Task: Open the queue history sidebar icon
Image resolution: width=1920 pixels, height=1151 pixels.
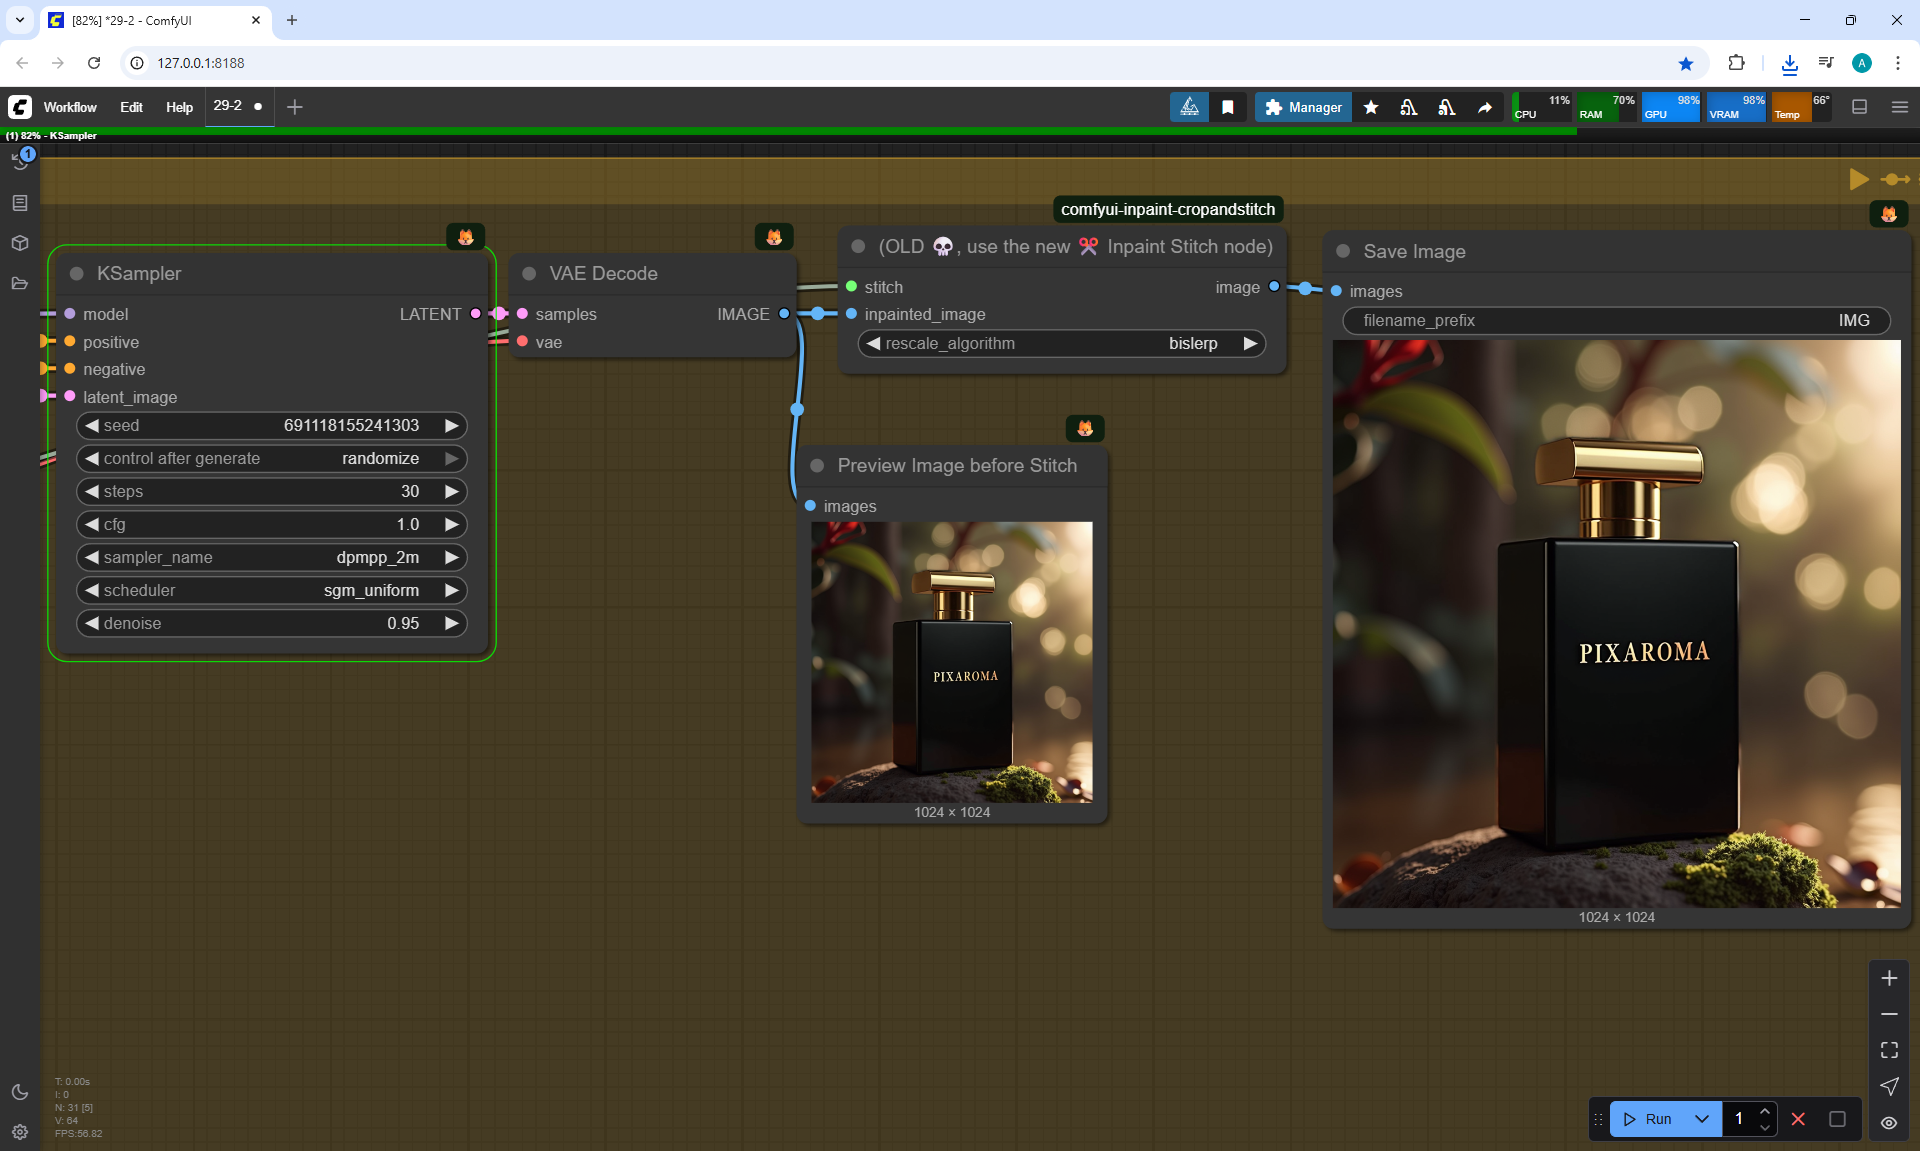Action: pos(20,160)
